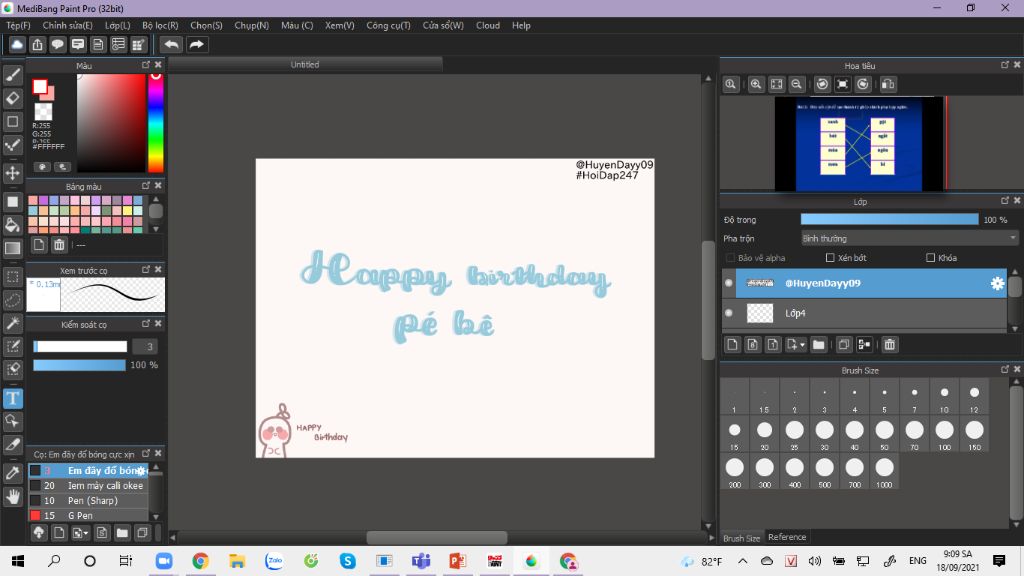Open the Tệp(F) menu
Screen dimensions: 1024x576
(x=18, y=25)
